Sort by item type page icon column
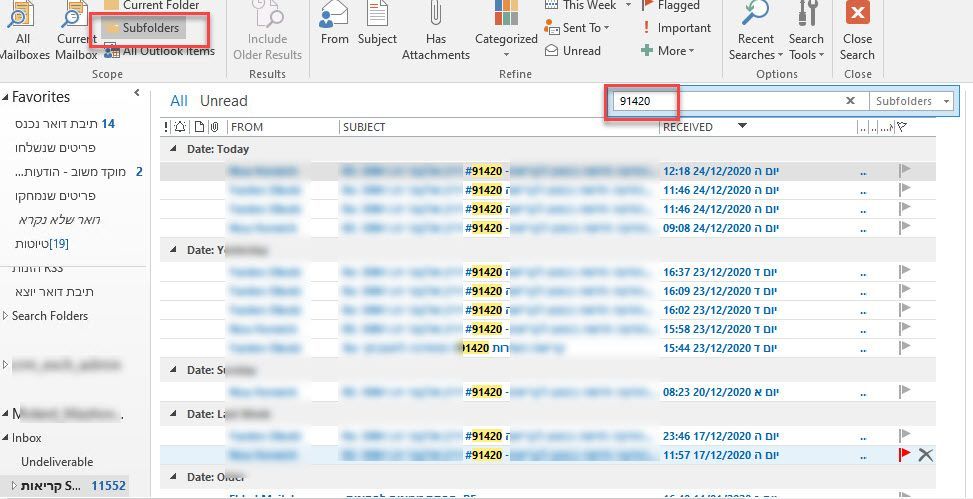 (x=199, y=127)
